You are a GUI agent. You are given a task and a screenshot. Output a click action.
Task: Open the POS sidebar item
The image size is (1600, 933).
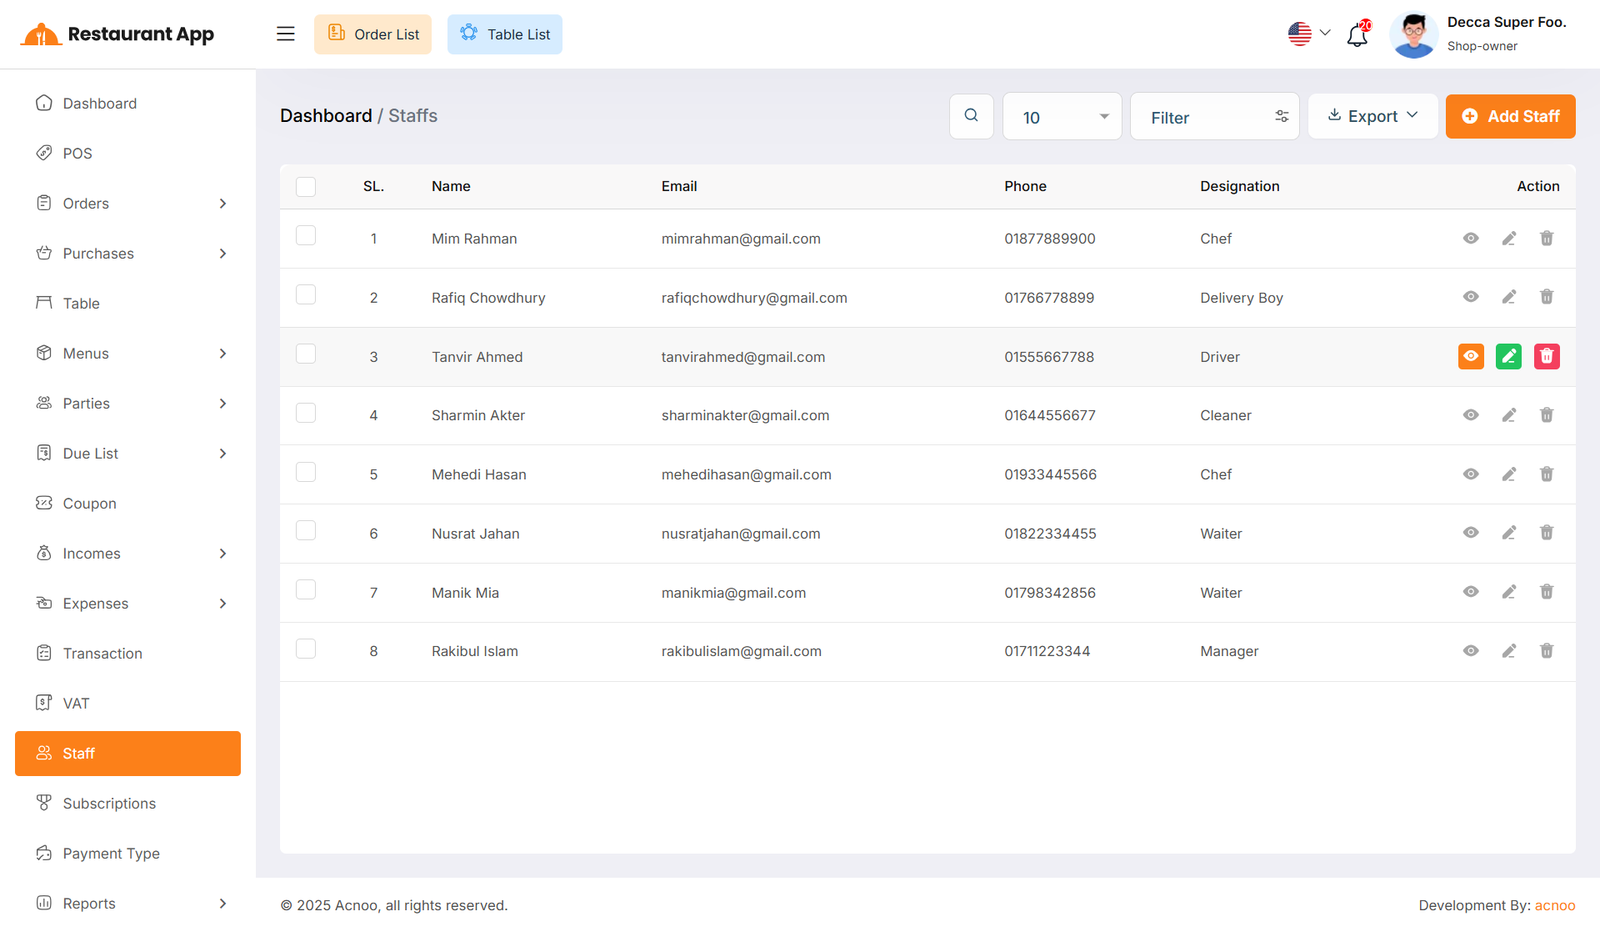click(x=77, y=153)
